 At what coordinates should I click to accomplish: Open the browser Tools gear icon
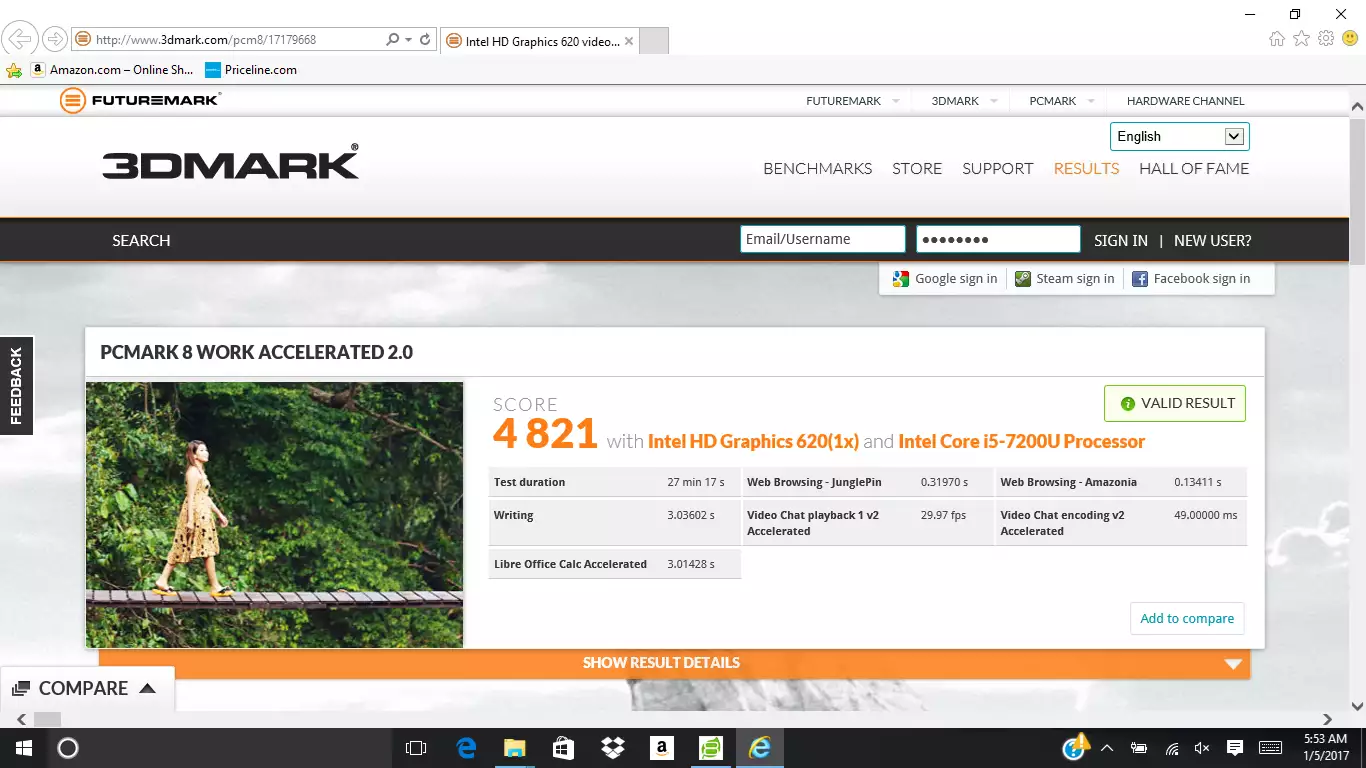pyautogui.click(x=1326, y=39)
